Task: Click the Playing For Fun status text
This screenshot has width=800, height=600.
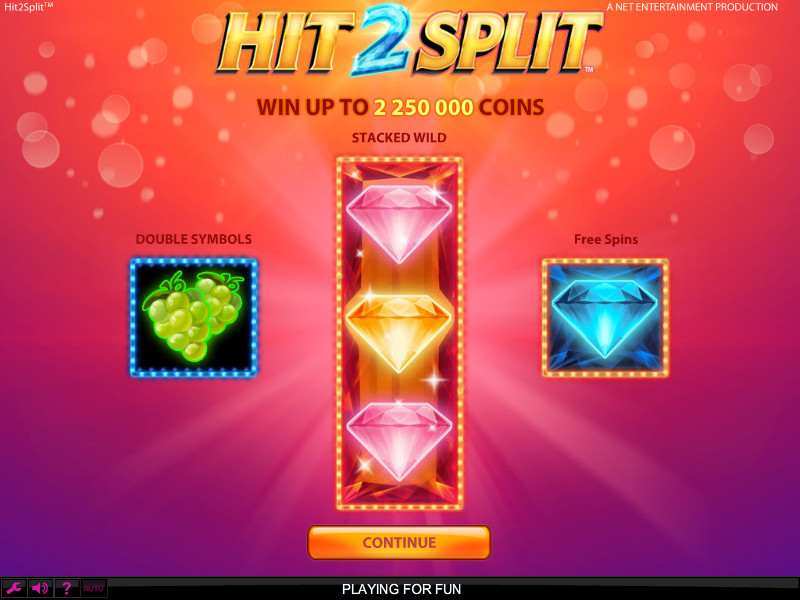Action: click(x=402, y=589)
